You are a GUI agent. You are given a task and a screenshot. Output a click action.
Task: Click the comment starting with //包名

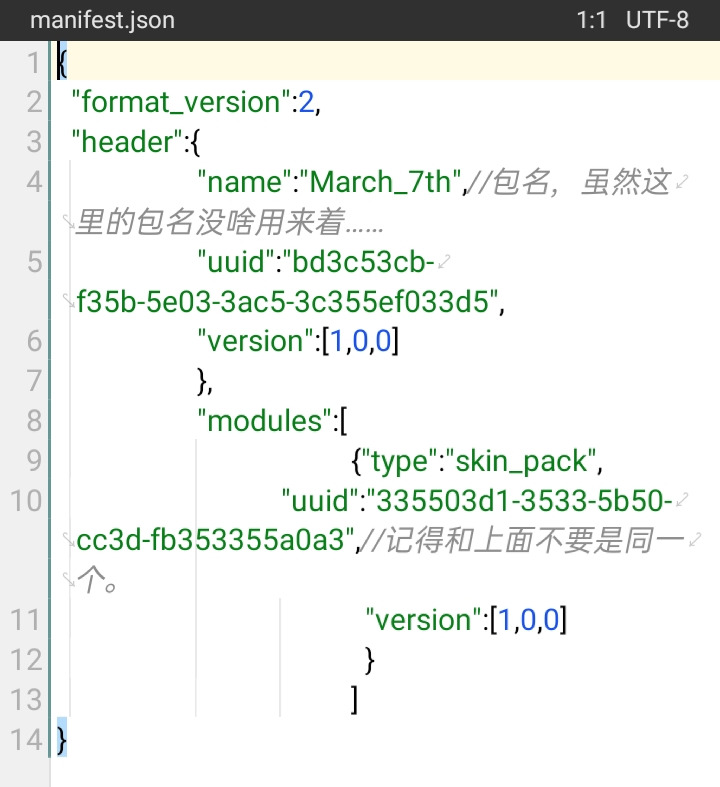[x=568, y=182]
